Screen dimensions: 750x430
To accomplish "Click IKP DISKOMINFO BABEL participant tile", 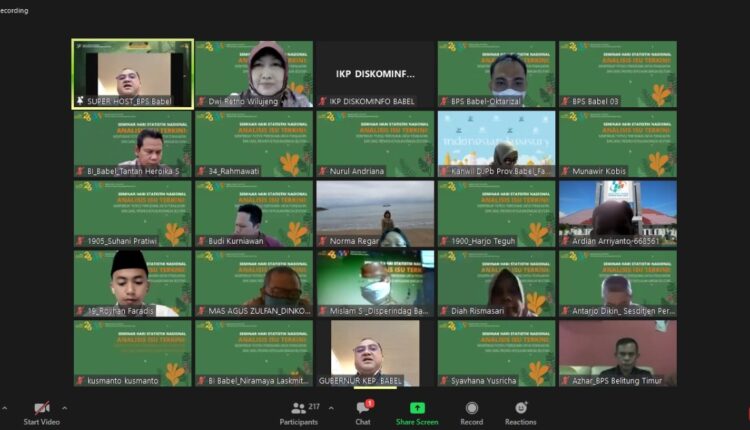I will click(375, 73).
